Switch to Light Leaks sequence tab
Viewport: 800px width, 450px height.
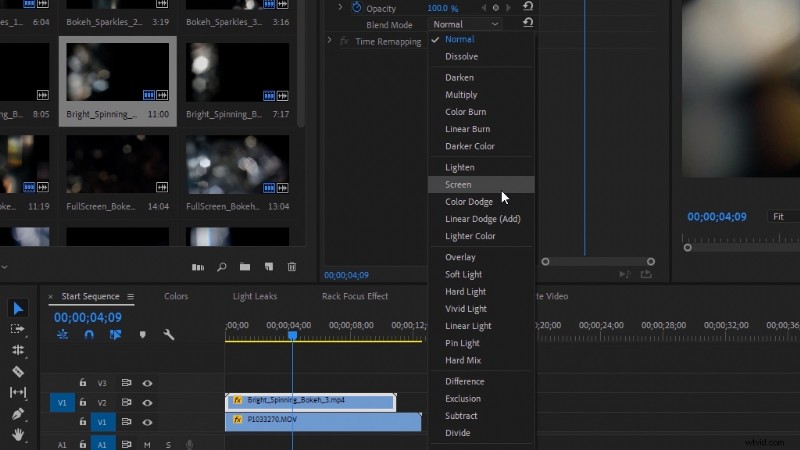tap(255, 296)
